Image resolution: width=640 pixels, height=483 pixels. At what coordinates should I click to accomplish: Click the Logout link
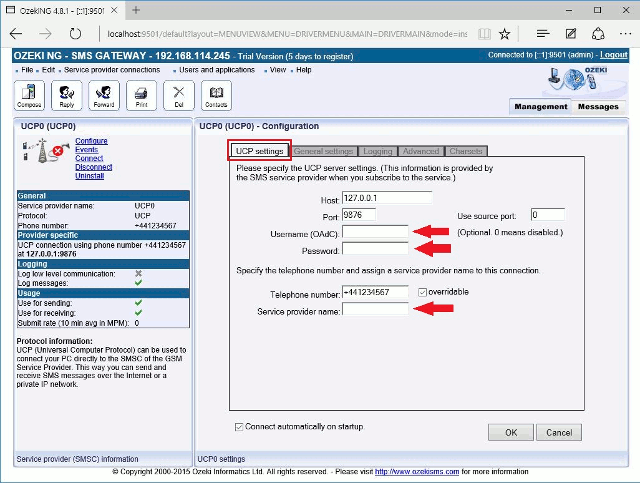(614, 55)
